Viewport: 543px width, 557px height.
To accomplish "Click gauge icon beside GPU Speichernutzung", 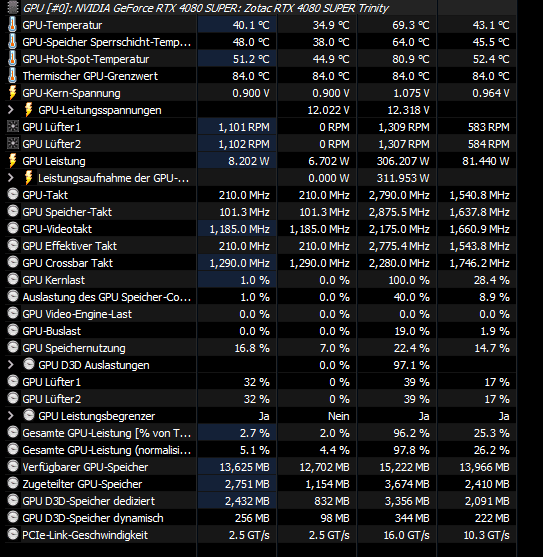I will (13, 347).
